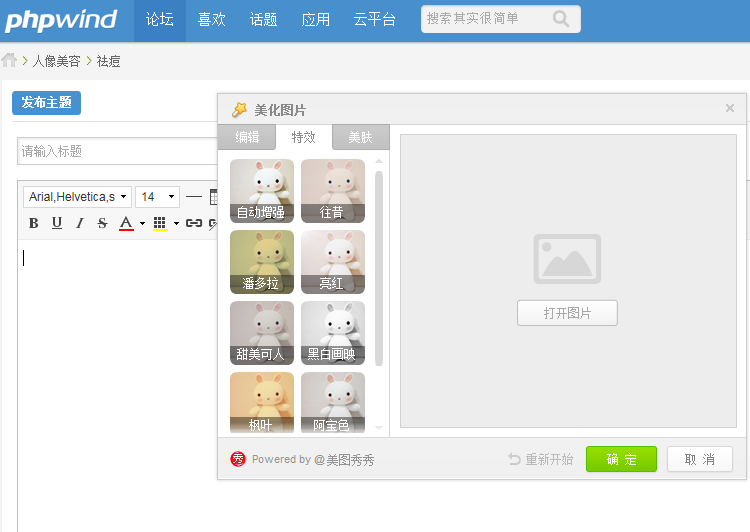Click the search magnifier icon
This screenshot has height=532, width=750.
(561, 19)
